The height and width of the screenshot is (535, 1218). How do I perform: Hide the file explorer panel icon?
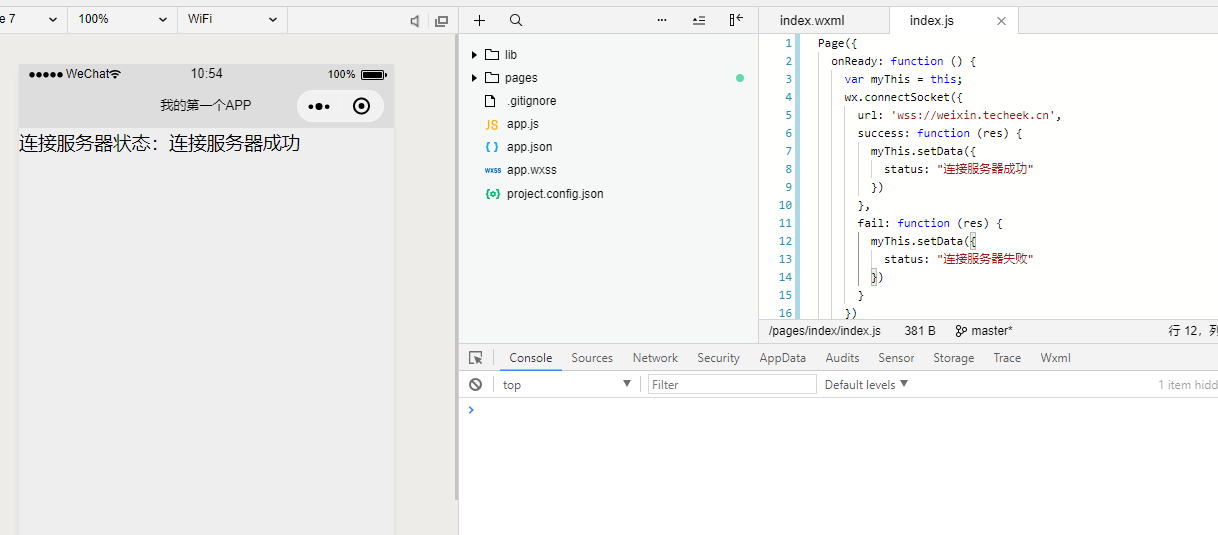[x=736, y=20]
